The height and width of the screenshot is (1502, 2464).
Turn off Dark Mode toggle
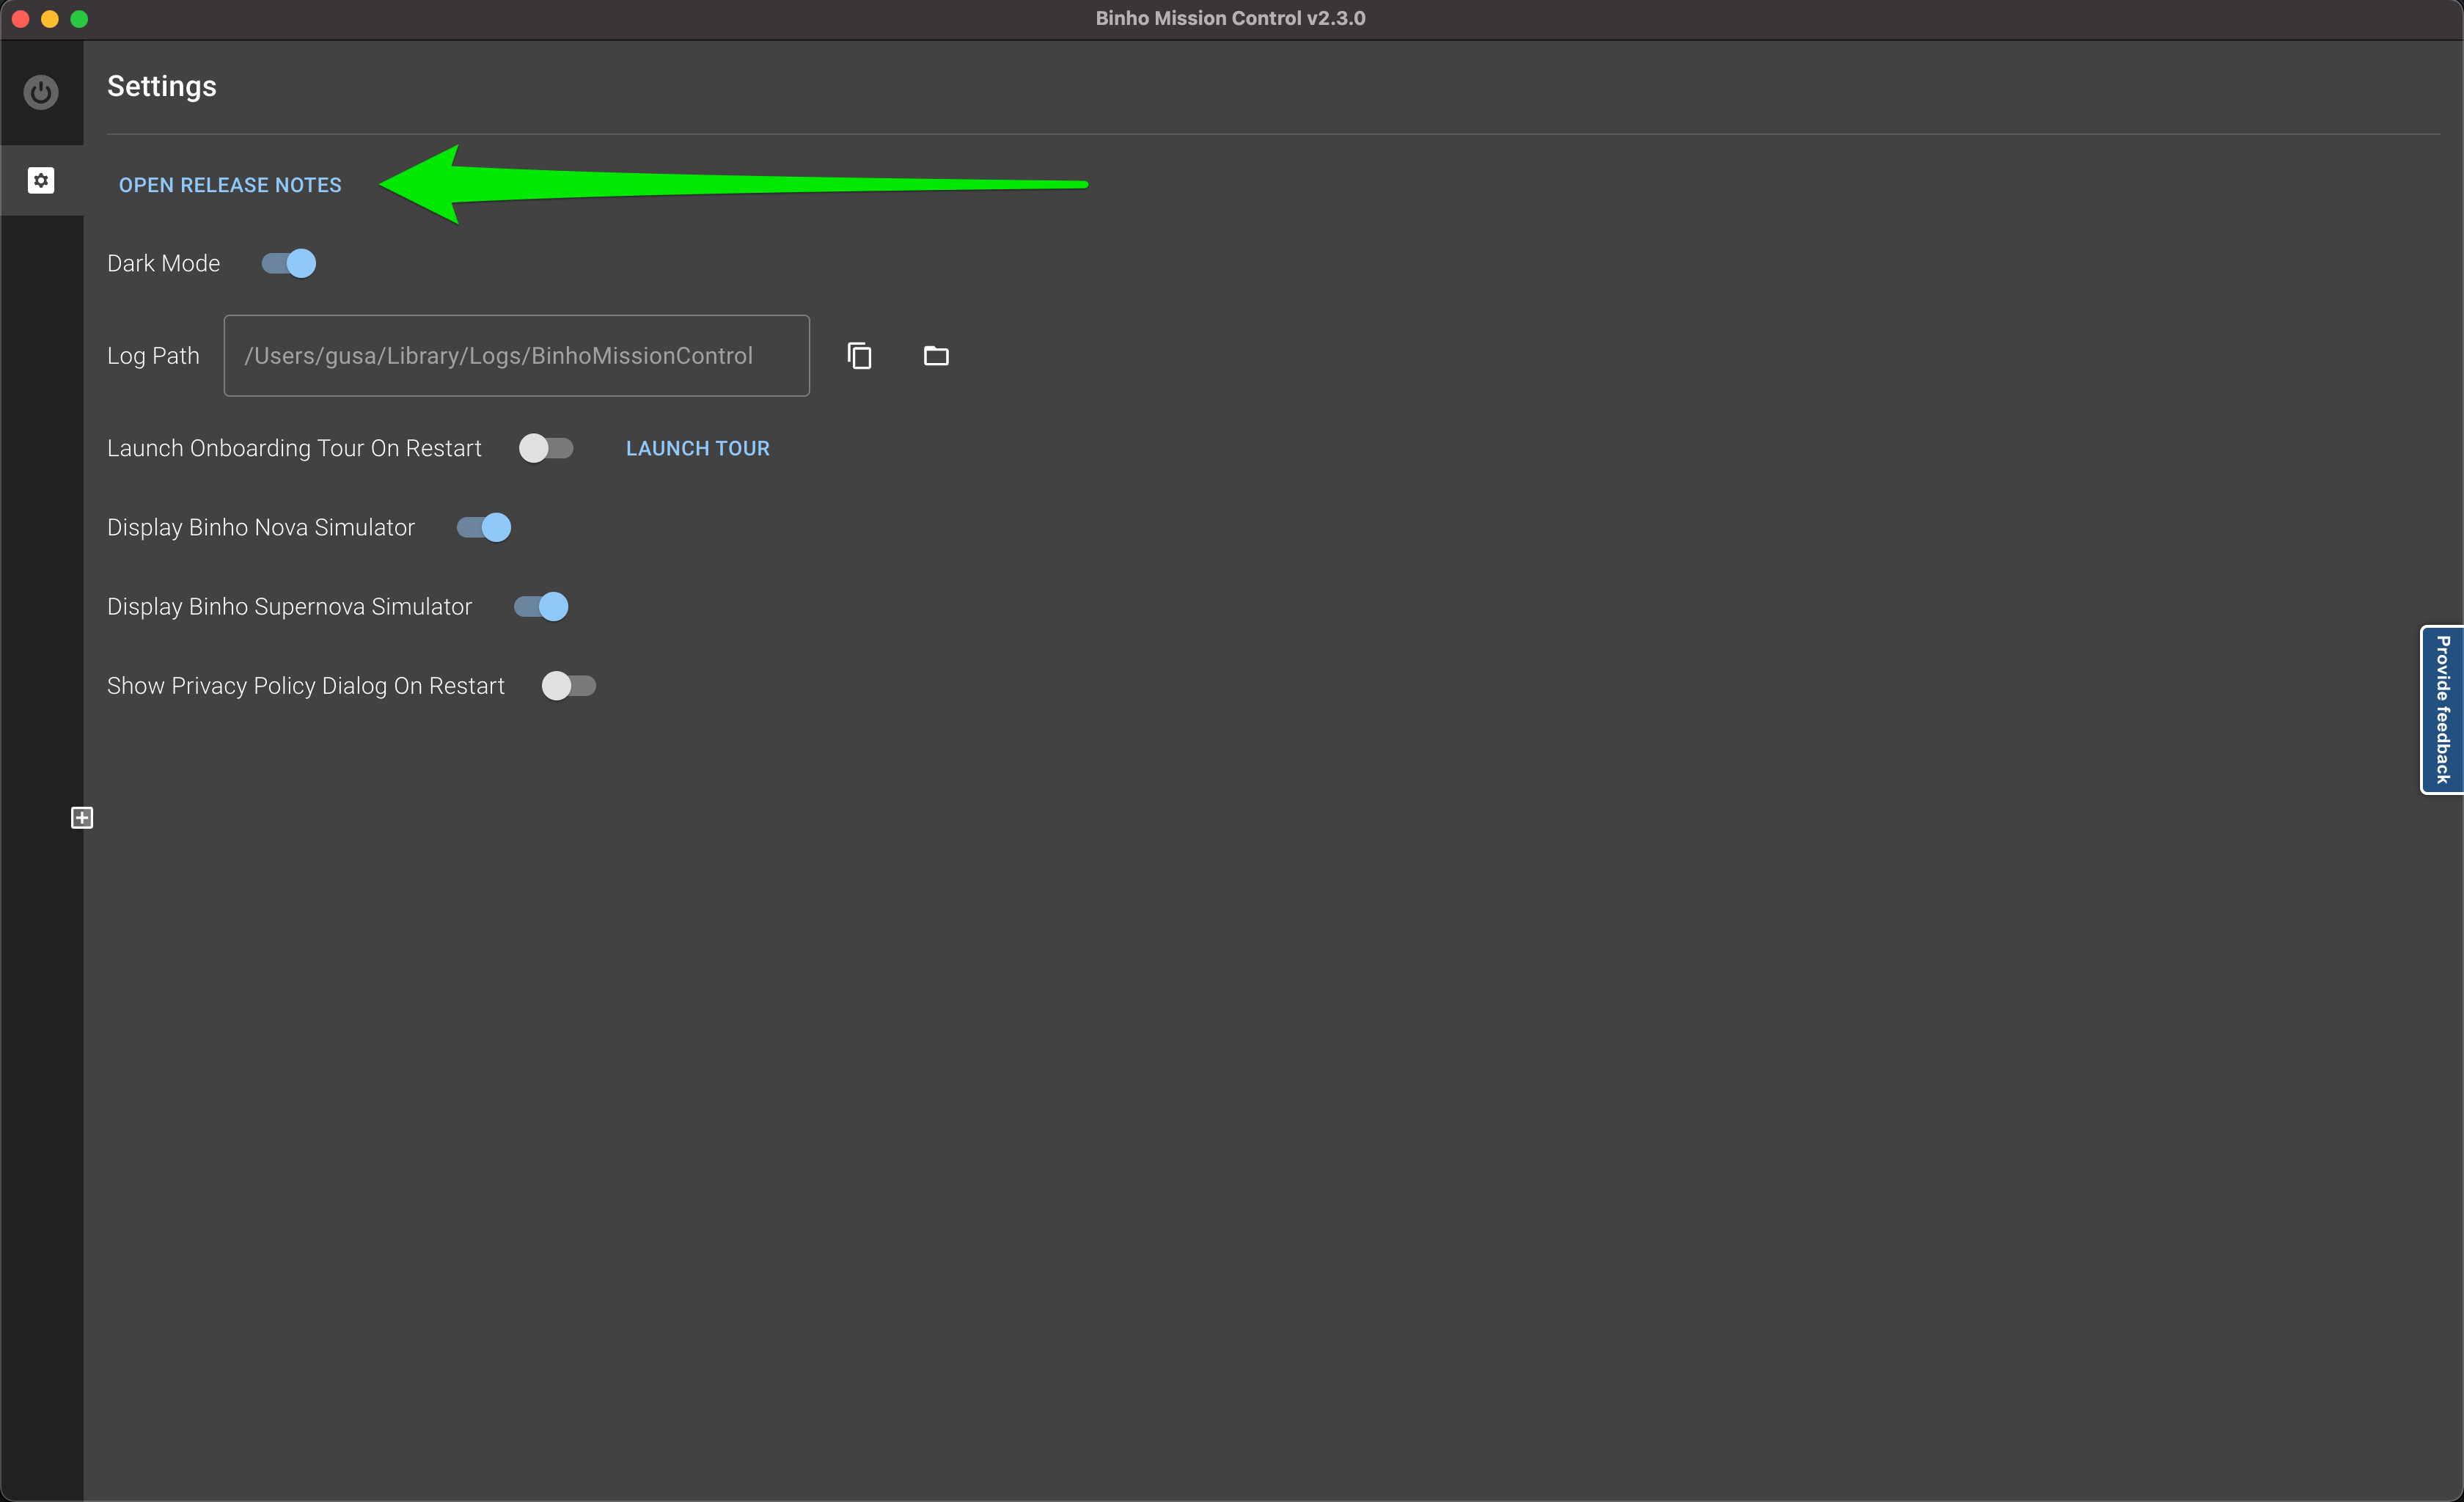(x=289, y=263)
